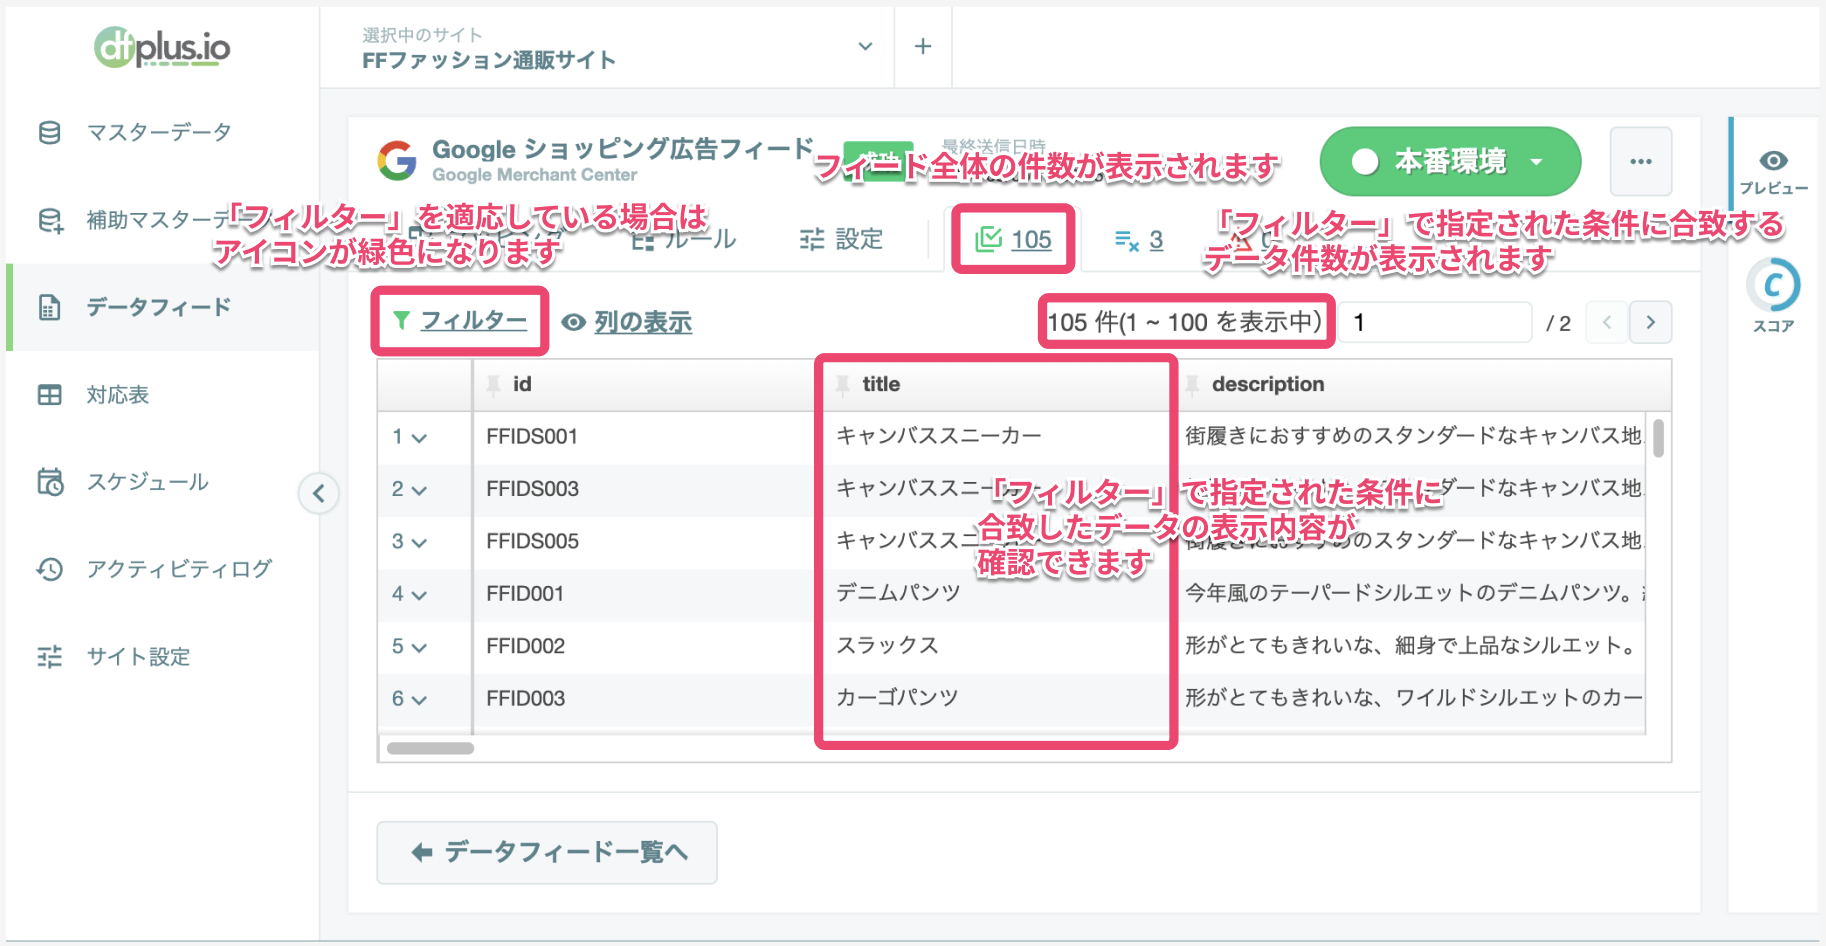Screen dimensions: 1826x946
Task: Expand row 4 chevron
Action: click(419, 595)
